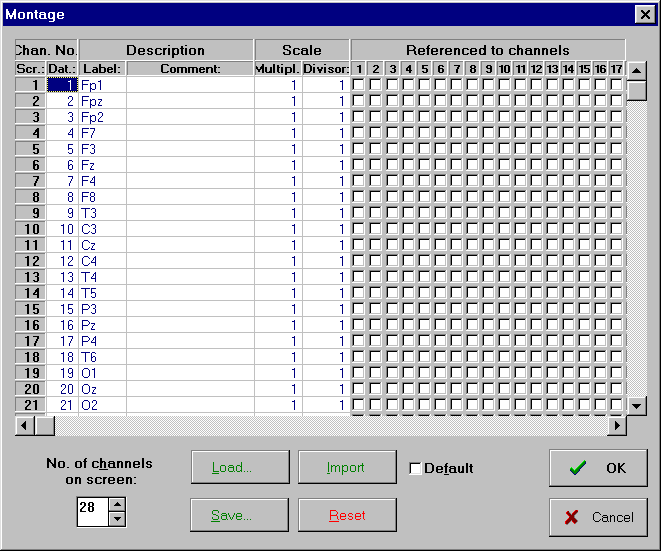
Task: Enable the Default checkbox
Action: 415,468
